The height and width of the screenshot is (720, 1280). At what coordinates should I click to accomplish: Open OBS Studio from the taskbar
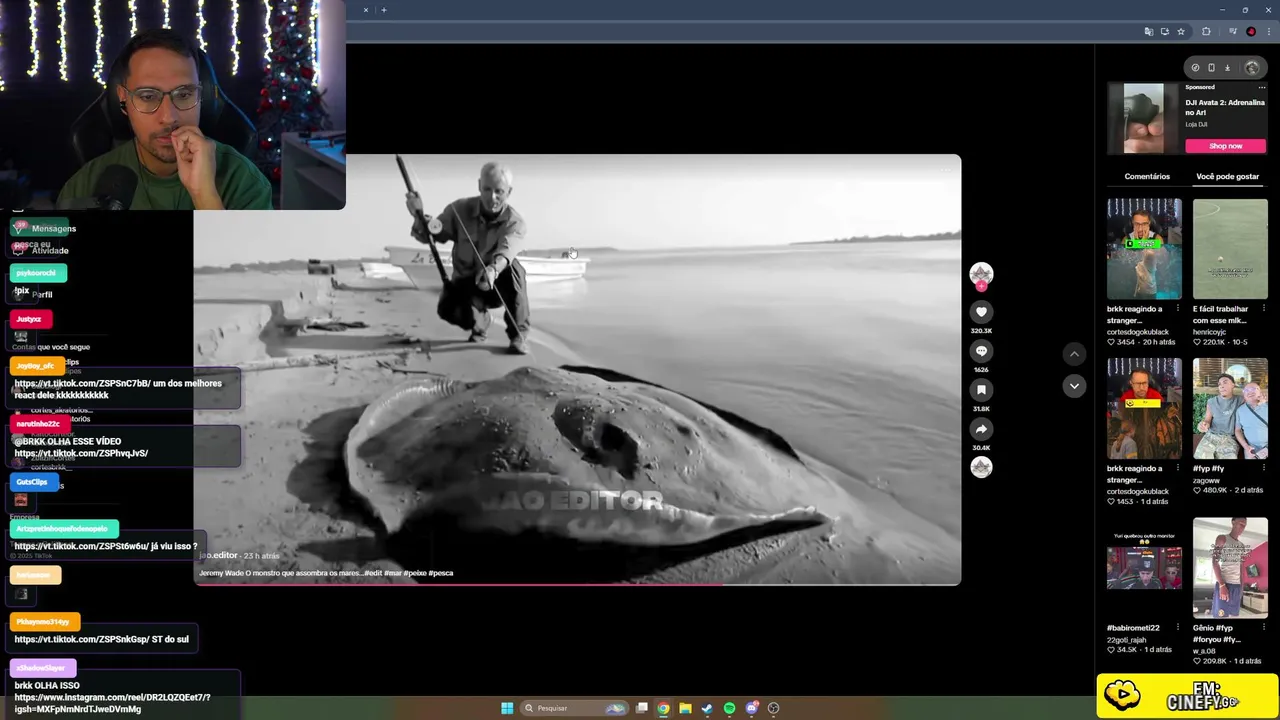774,708
